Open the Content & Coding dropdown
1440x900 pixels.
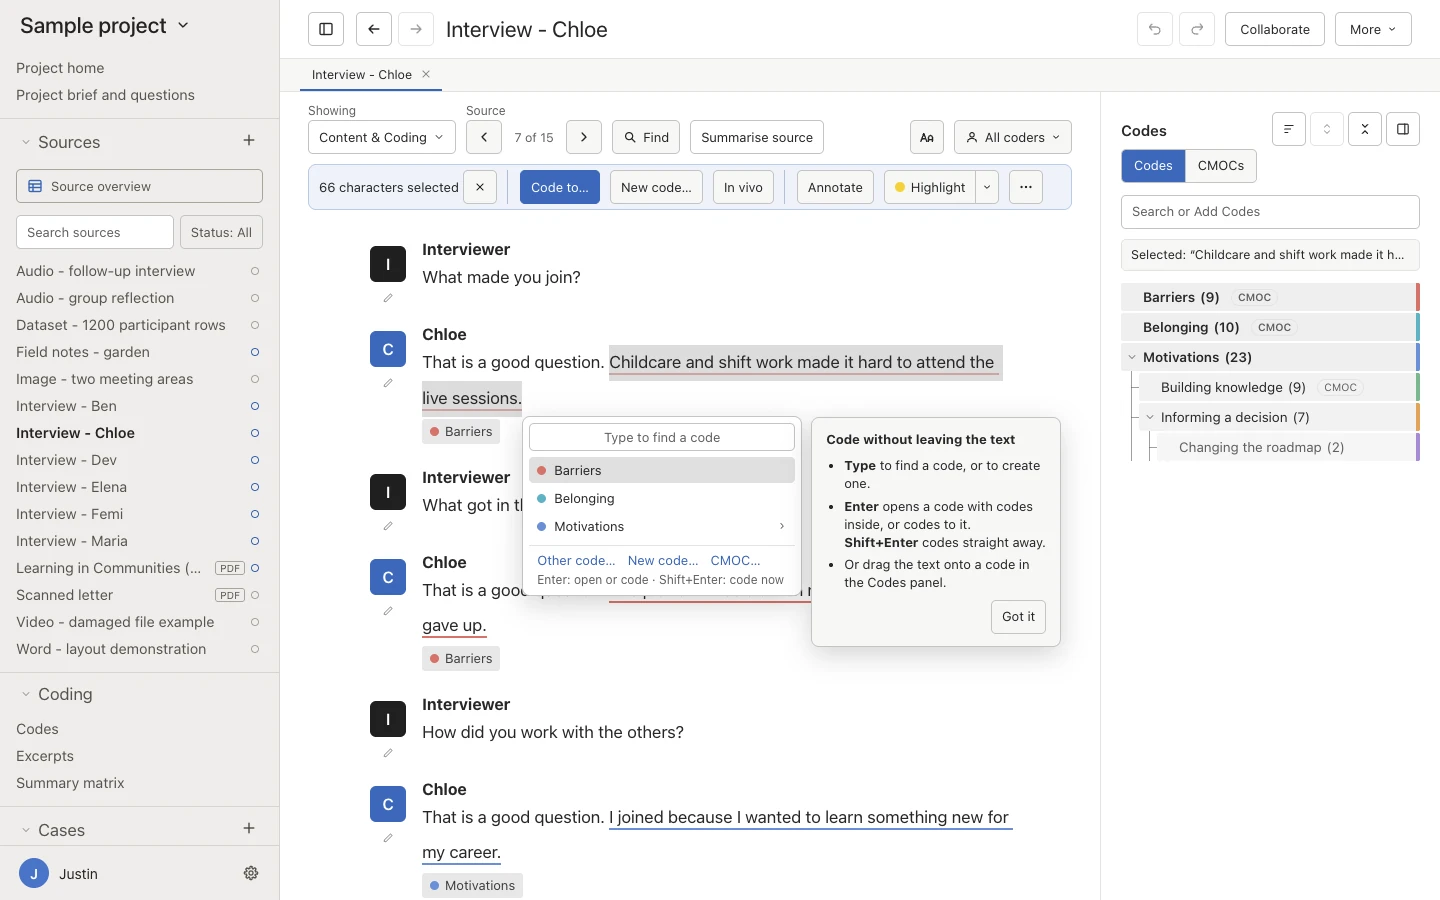click(x=382, y=137)
